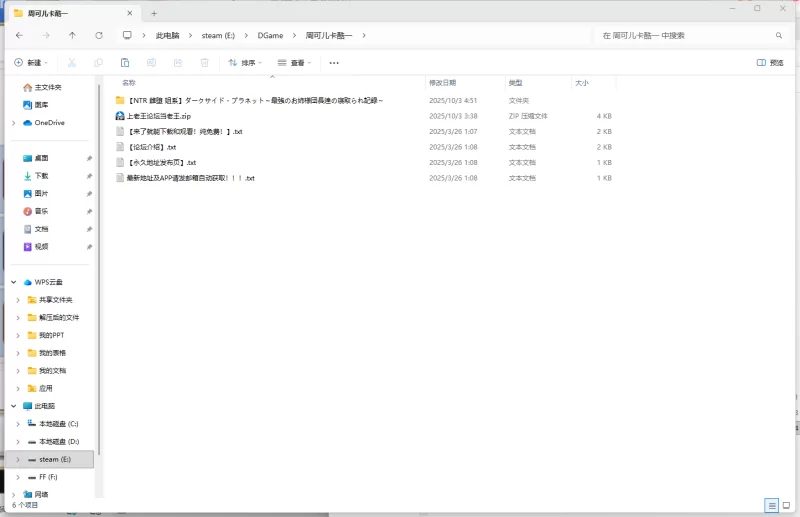Image resolution: width=800 pixels, height=517 pixels.
Task: Open the three-dot more options menu
Action: click(x=334, y=63)
